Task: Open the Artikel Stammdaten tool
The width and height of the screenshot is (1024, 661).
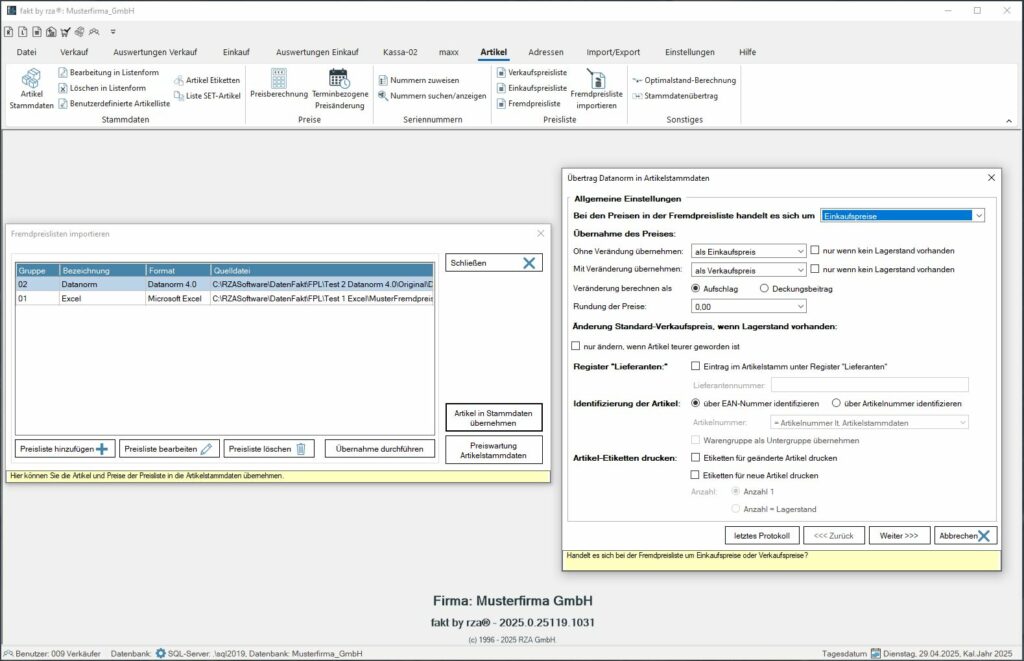Action: click(30, 90)
